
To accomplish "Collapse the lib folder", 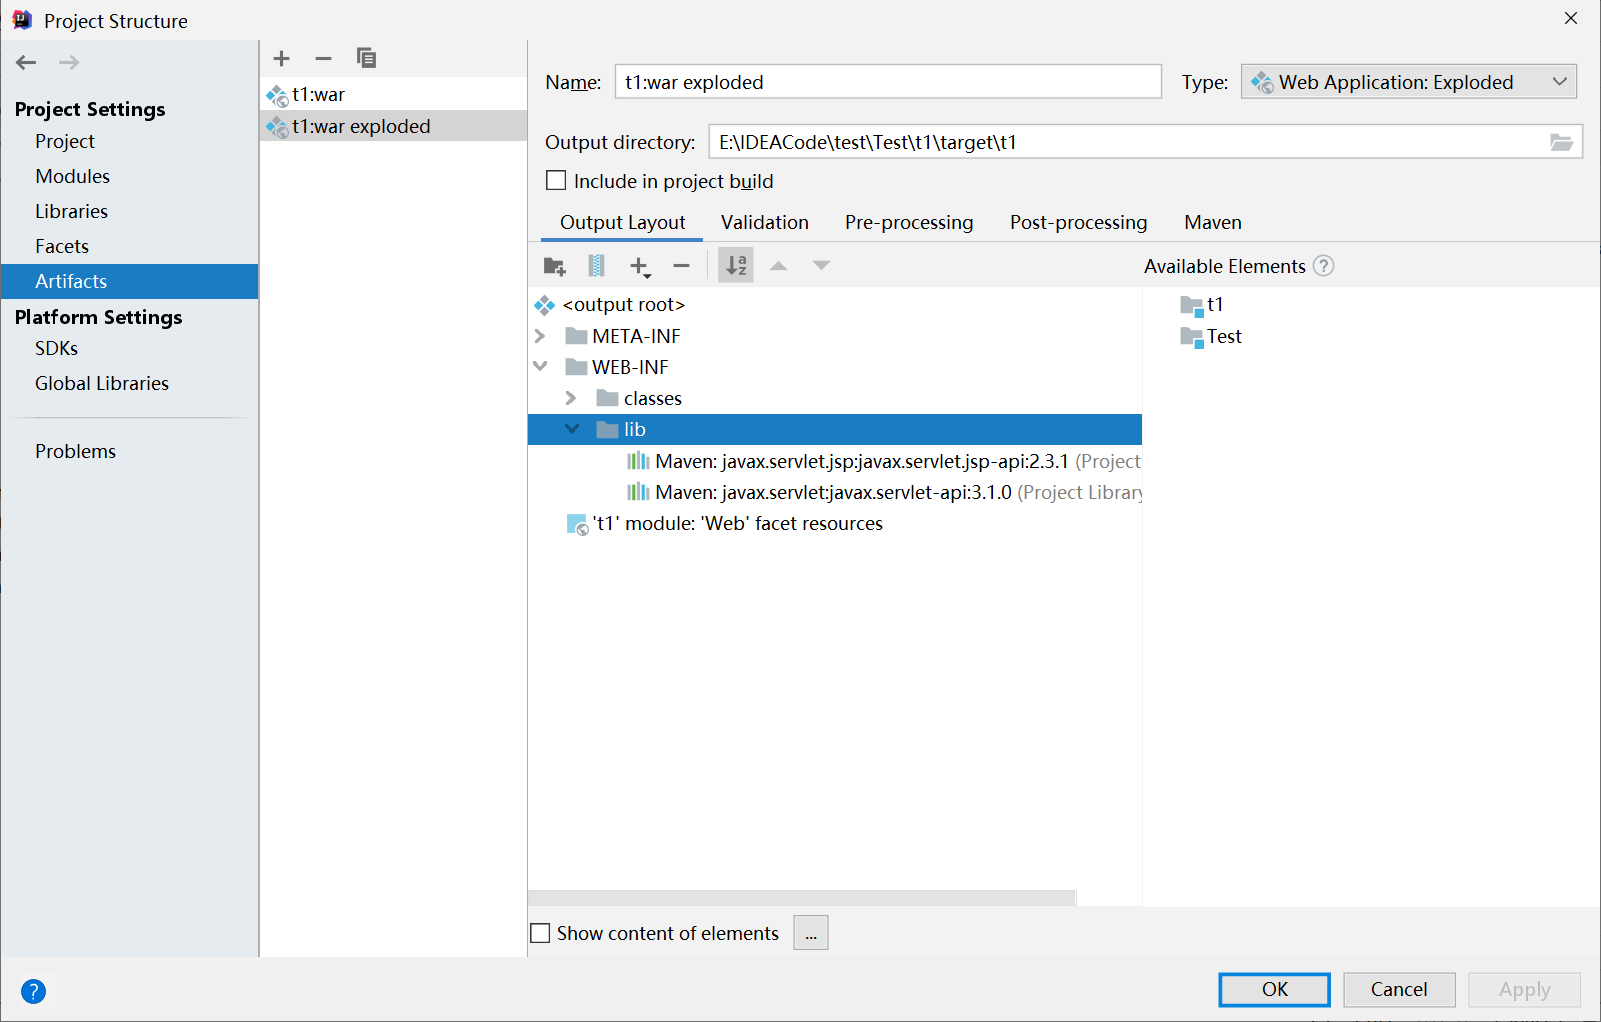I will pos(572,429).
